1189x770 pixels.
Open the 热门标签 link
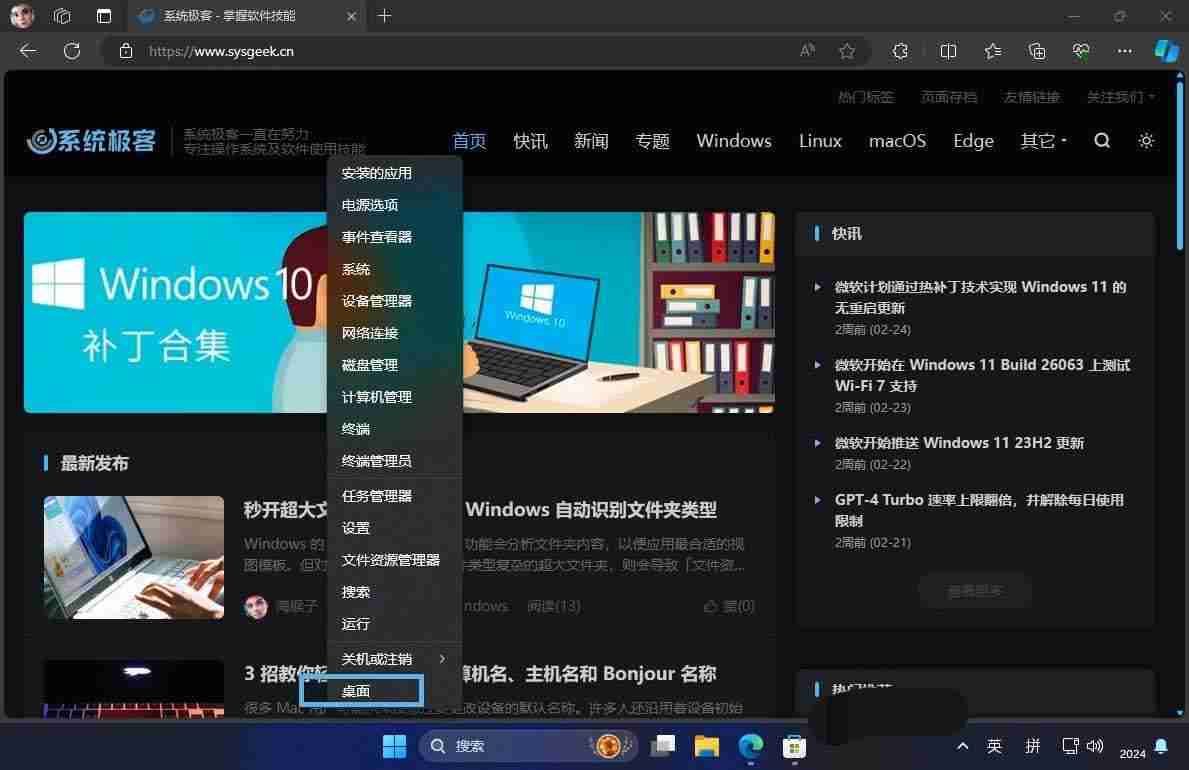coord(866,97)
